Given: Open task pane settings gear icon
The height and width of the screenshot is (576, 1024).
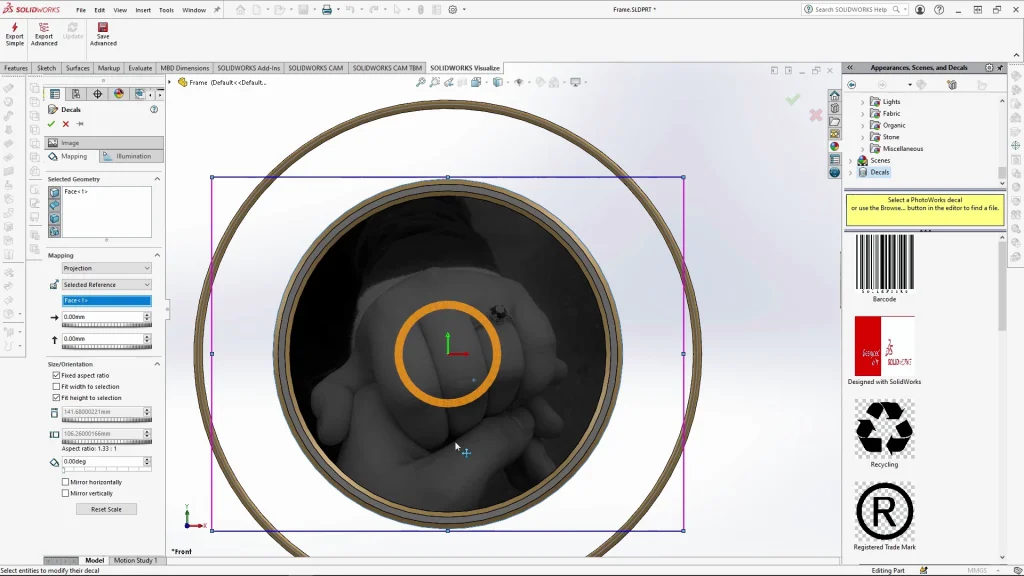Looking at the screenshot, I should [x=989, y=68].
